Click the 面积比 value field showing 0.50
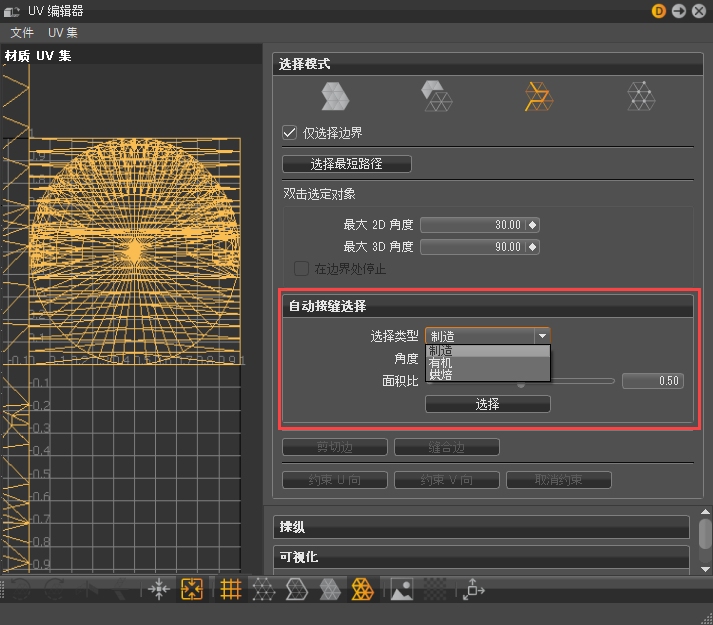Viewport: 713px width, 625px height. click(653, 381)
